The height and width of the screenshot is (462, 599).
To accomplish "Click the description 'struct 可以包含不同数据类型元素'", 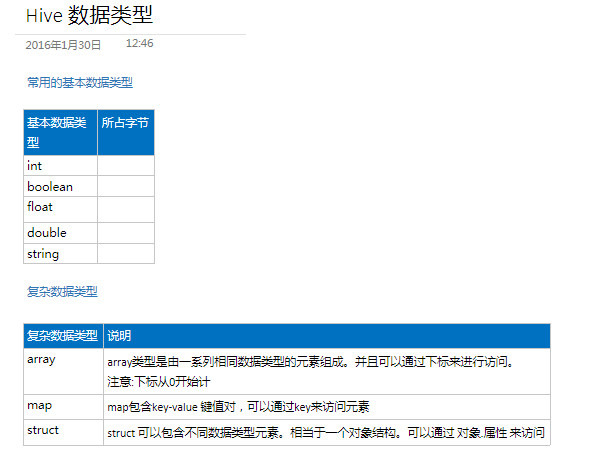I will pyautogui.click(x=326, y=433).
